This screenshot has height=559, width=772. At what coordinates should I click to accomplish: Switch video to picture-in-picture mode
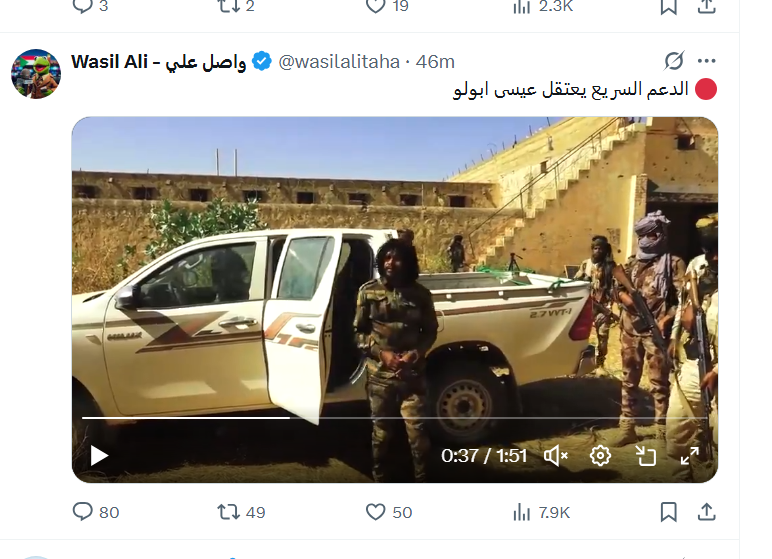645,456
